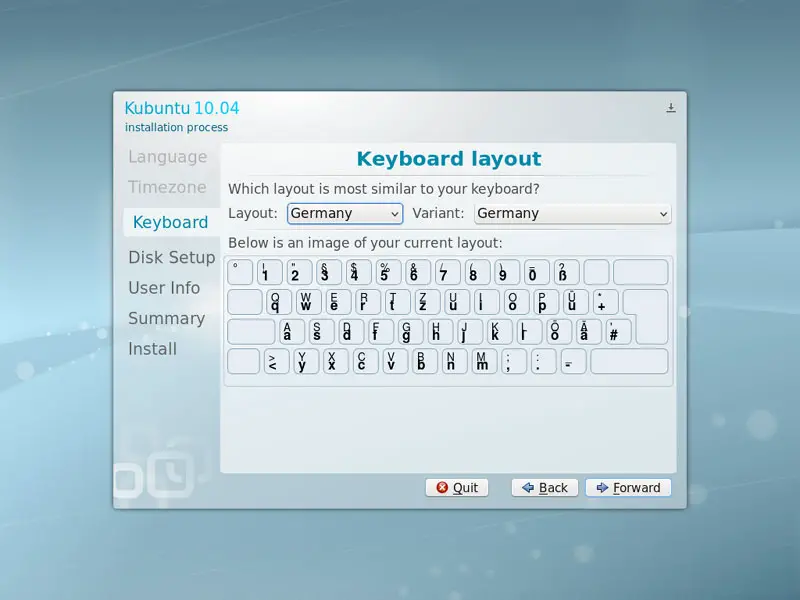Click the ß key in the layout preview
Viewport: 800px width, 600px height.
click(566, 272)
